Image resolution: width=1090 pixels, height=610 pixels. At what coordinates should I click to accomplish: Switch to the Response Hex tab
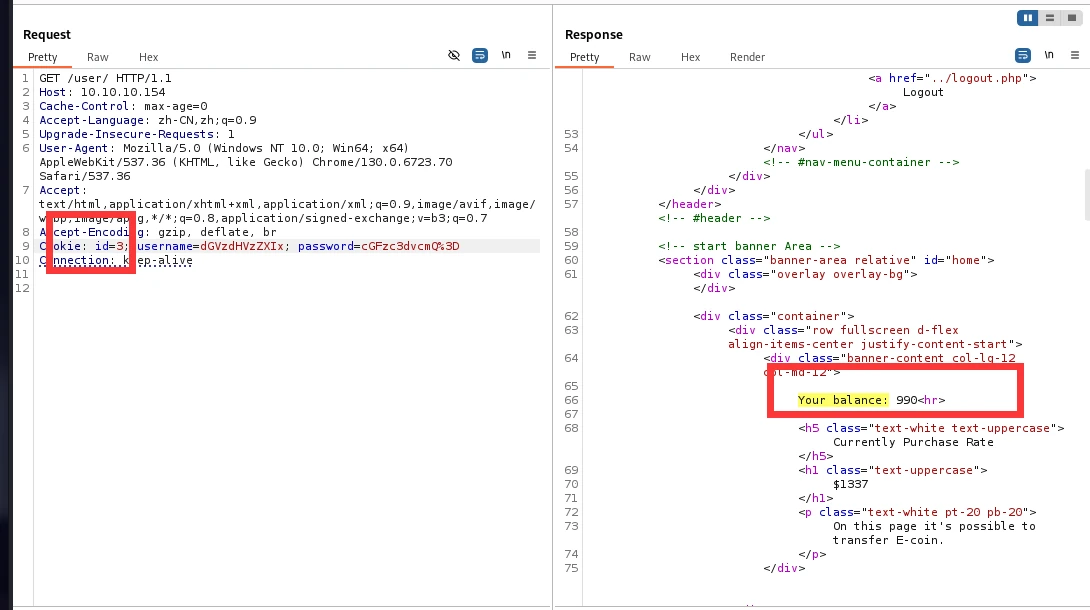(x=690, y=57)
